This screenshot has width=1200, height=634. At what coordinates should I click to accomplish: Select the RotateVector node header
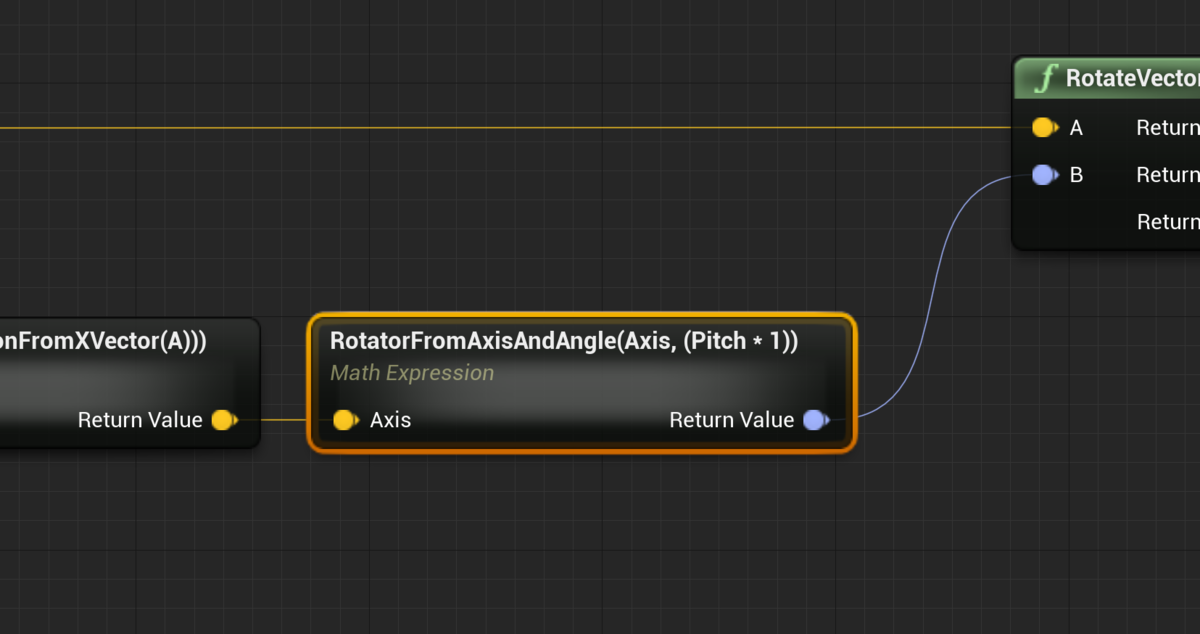tap(1107, 78)
